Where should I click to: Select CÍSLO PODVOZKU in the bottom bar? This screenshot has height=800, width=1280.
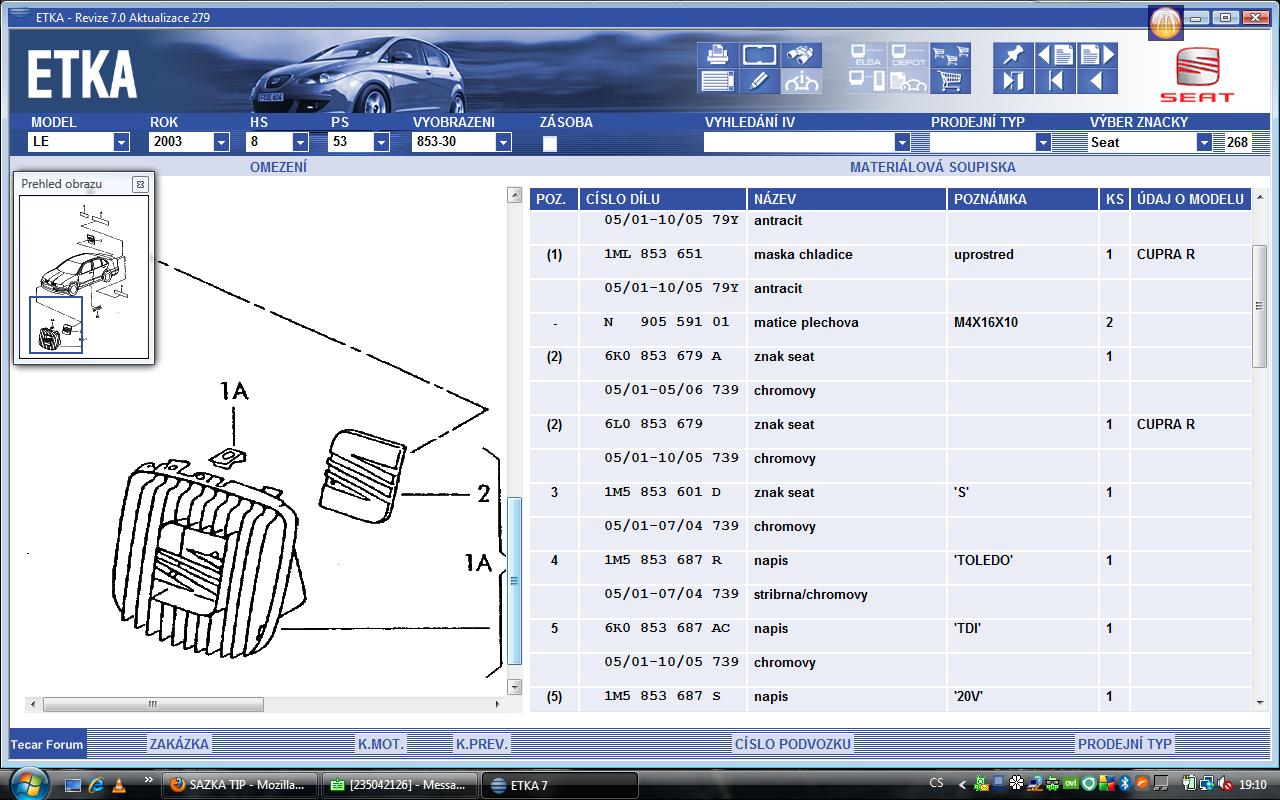point(792,744)
